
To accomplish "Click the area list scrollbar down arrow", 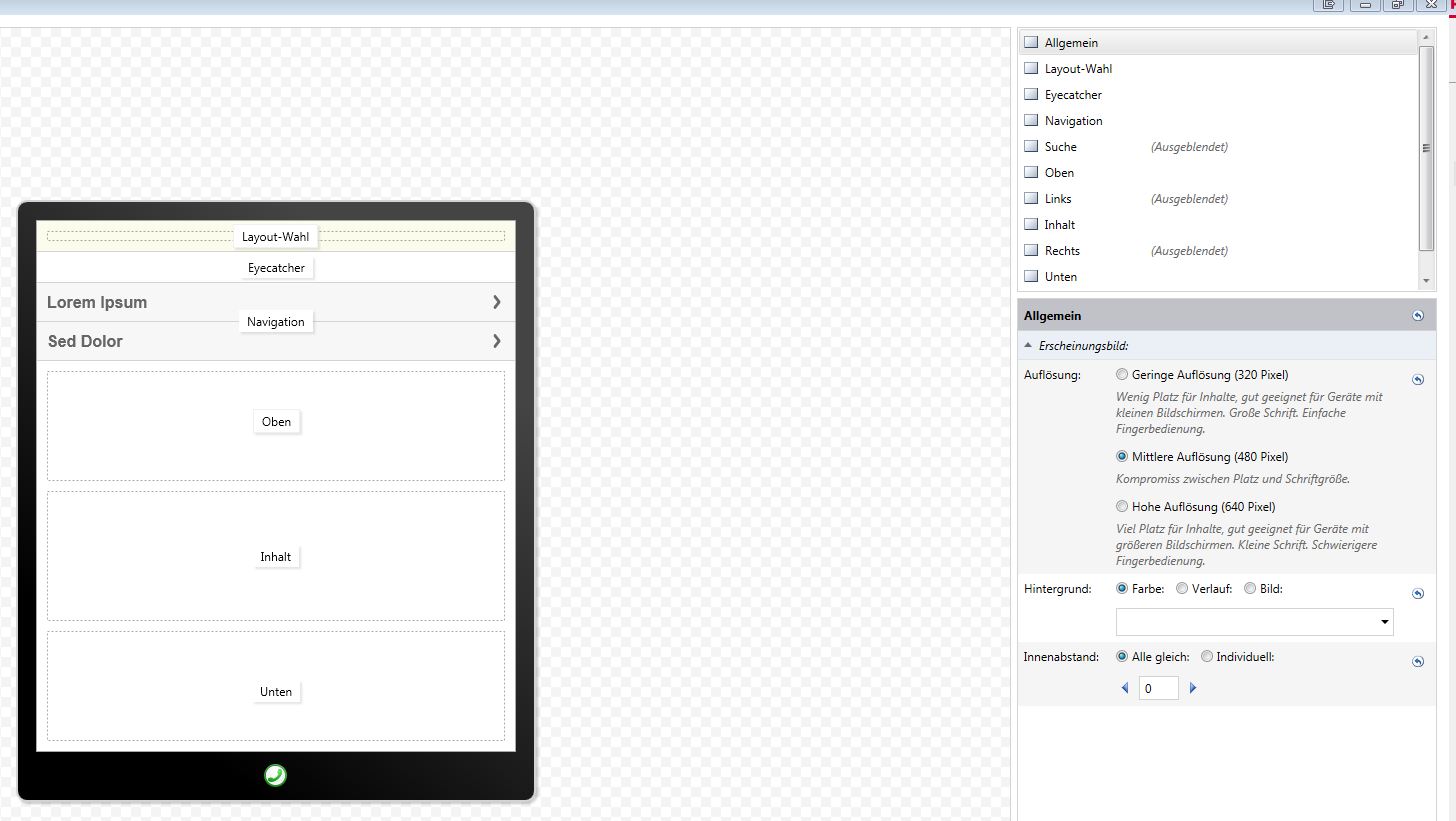I will point(1426,282).
